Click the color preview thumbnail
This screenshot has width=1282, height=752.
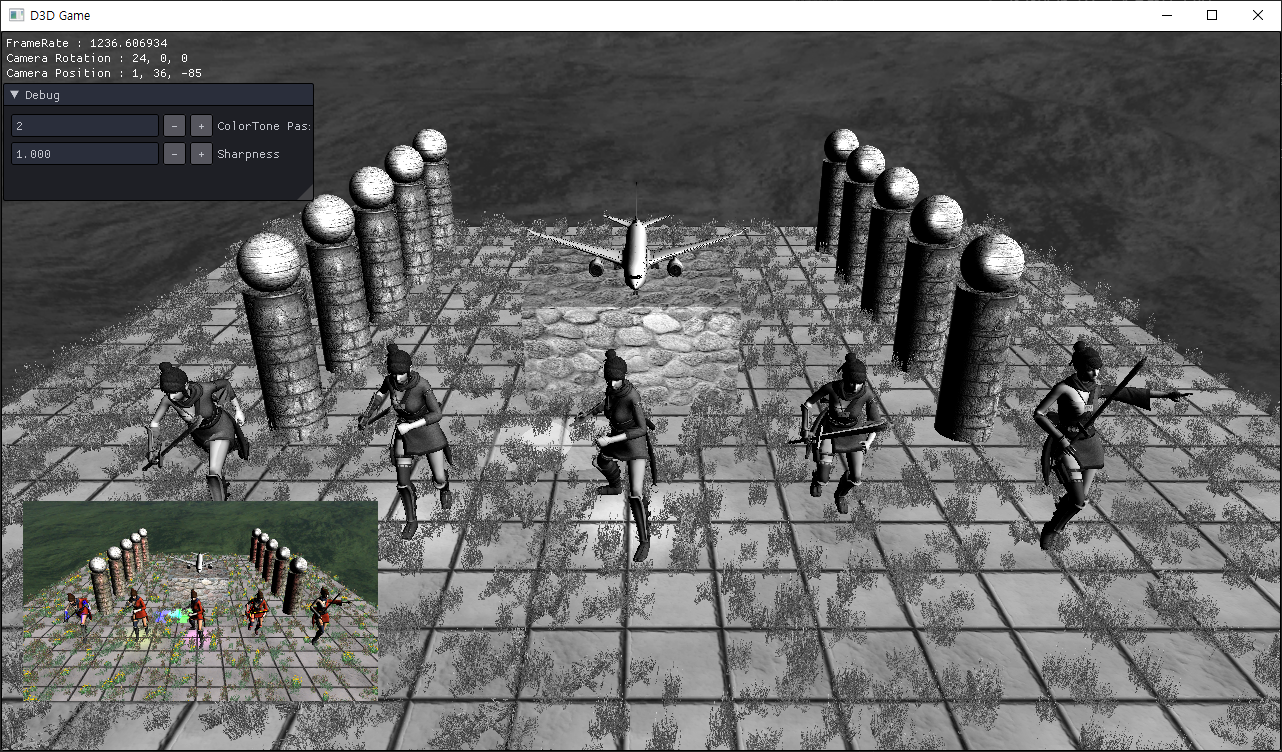pos(200,600)
